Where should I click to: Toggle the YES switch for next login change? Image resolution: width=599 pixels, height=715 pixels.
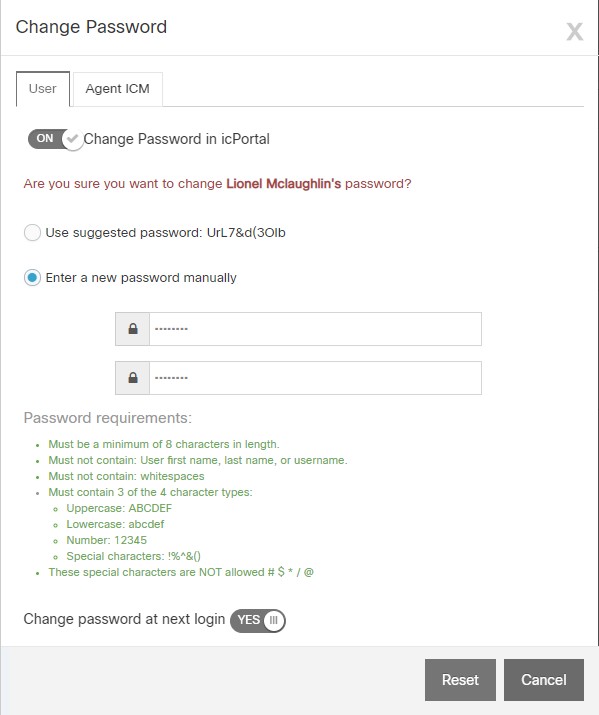pos(258,621)
